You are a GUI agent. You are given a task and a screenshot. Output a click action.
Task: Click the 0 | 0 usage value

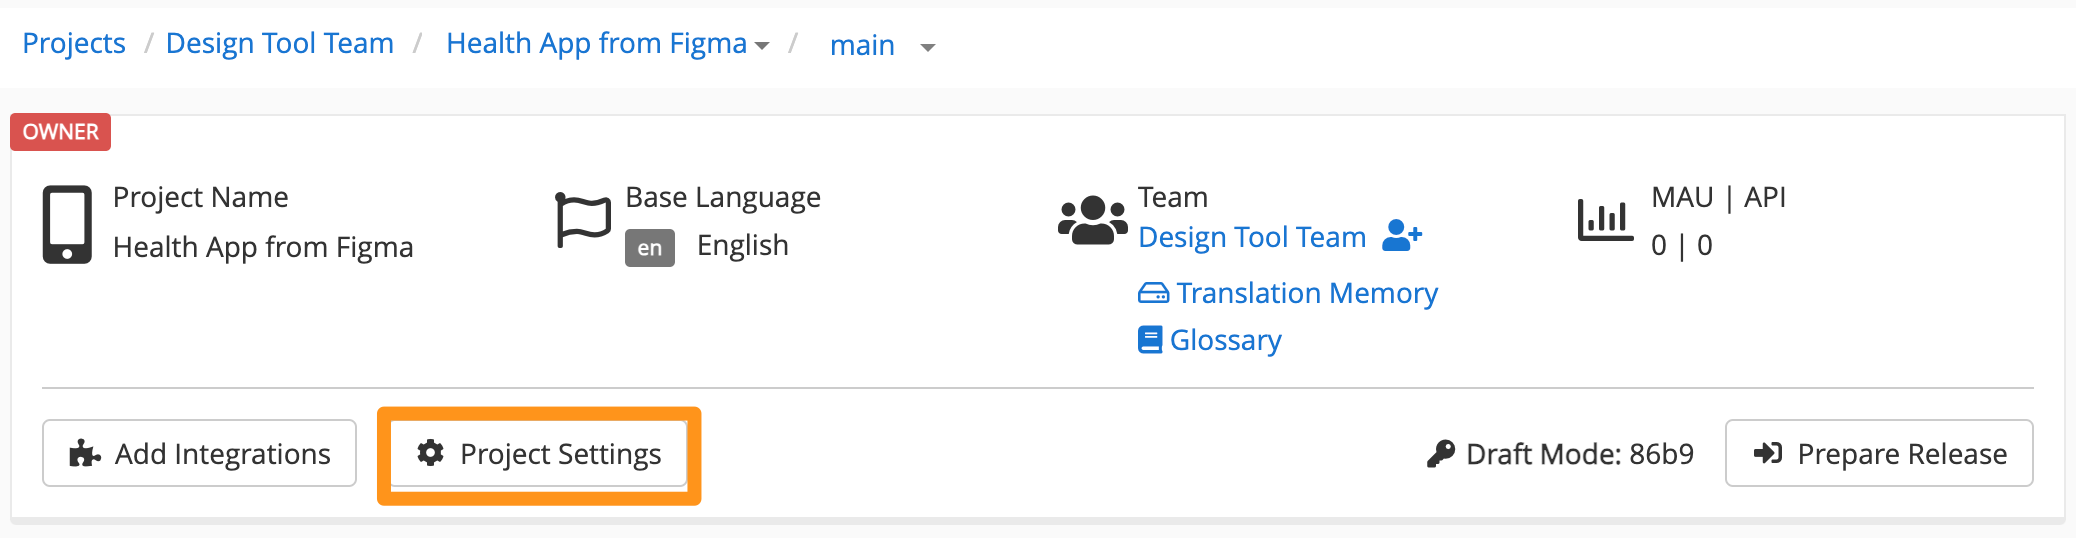tap(1682, 245)
